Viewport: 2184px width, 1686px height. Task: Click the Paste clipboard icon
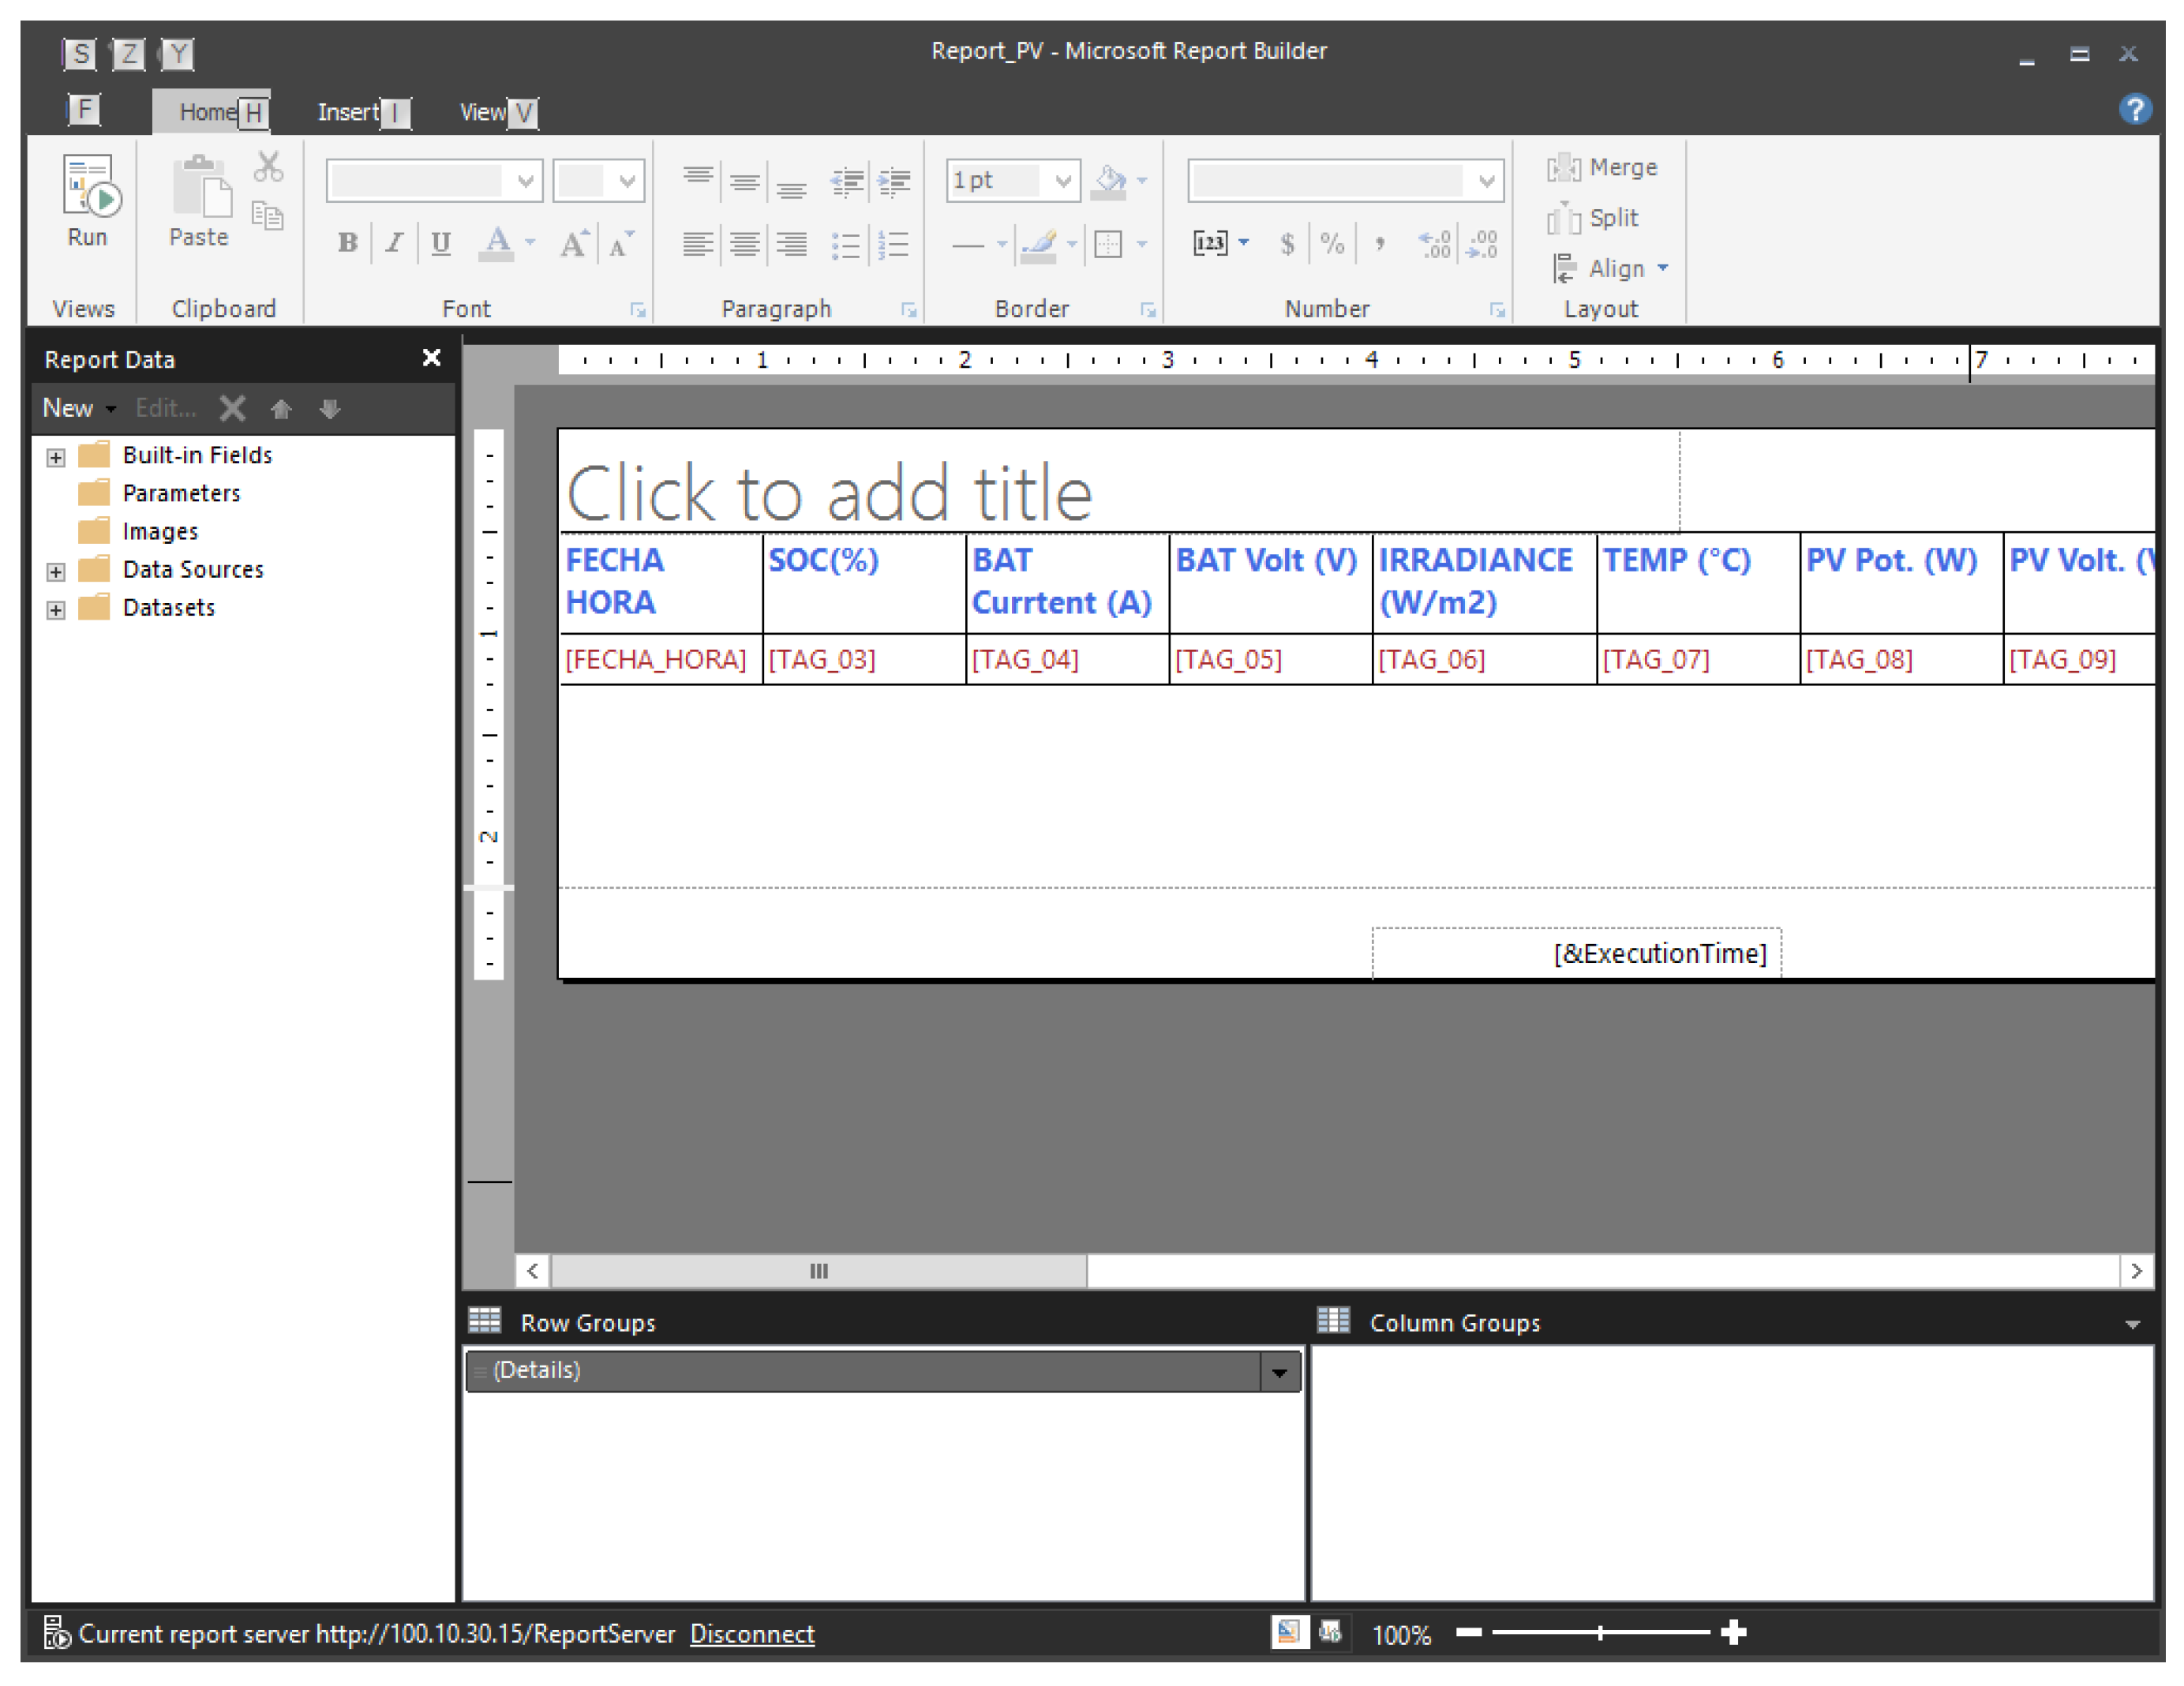(x=199, y=188)
